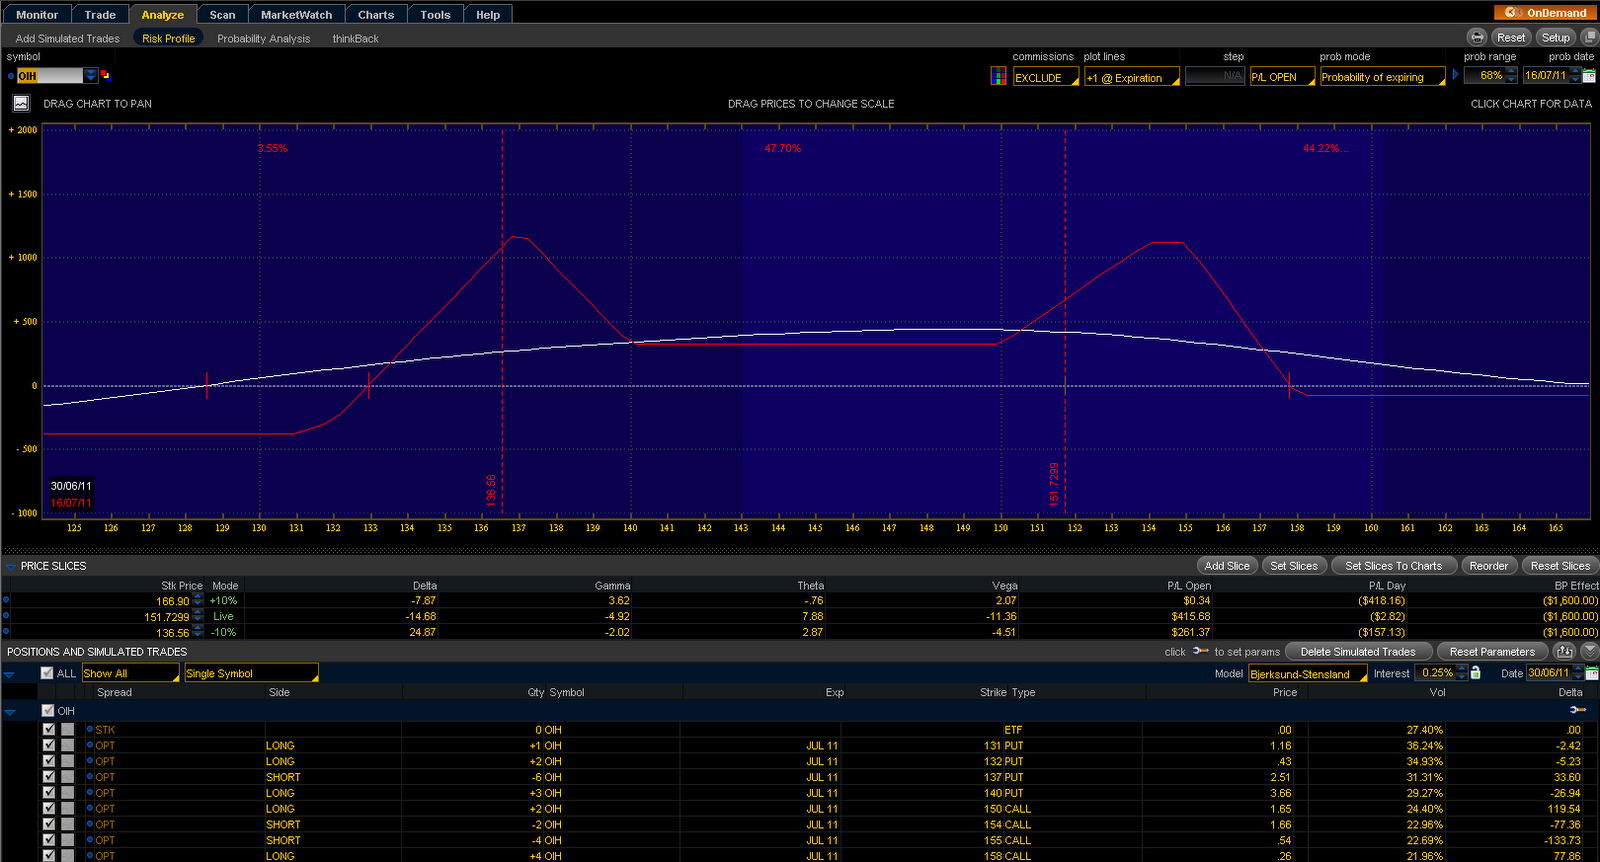Click the blue dot beside the STK row
1600x862 pixels.
[89, 729]
